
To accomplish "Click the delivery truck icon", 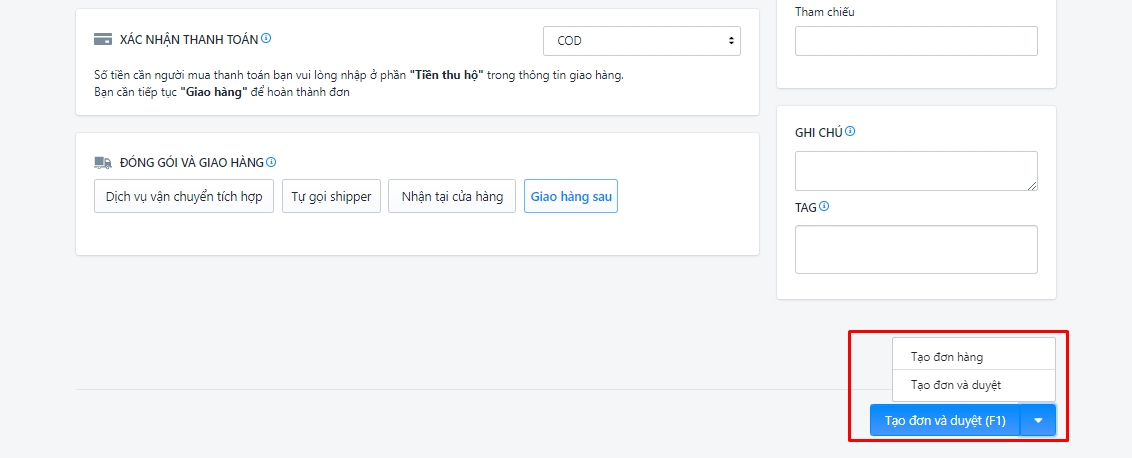I will point(102,162).
